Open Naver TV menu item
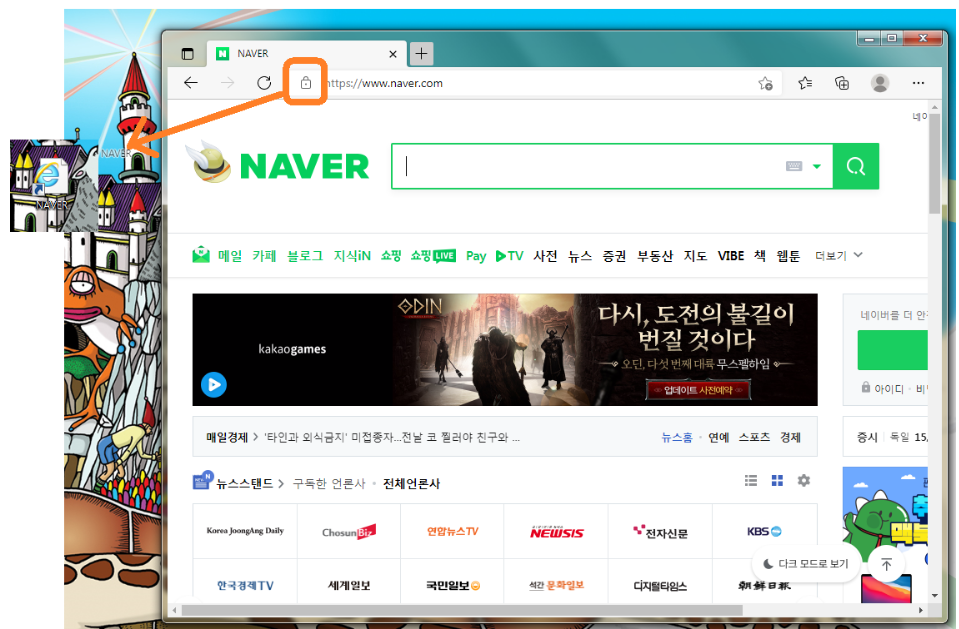 (x=509, y=256)
